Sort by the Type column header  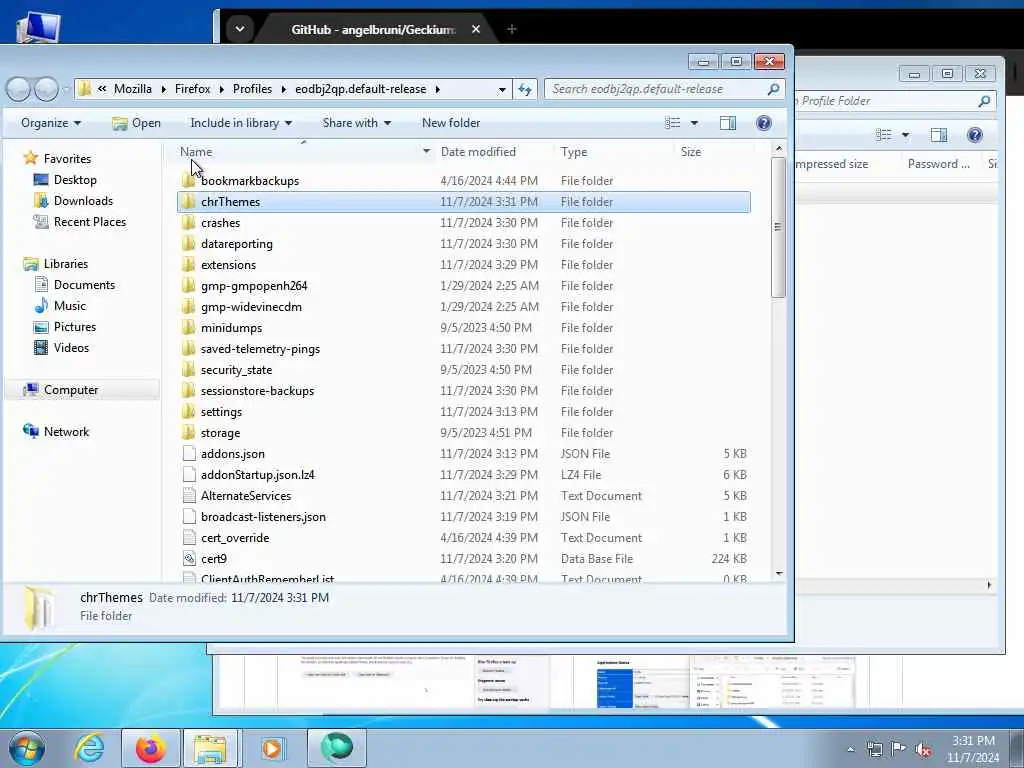pos(573,152)
